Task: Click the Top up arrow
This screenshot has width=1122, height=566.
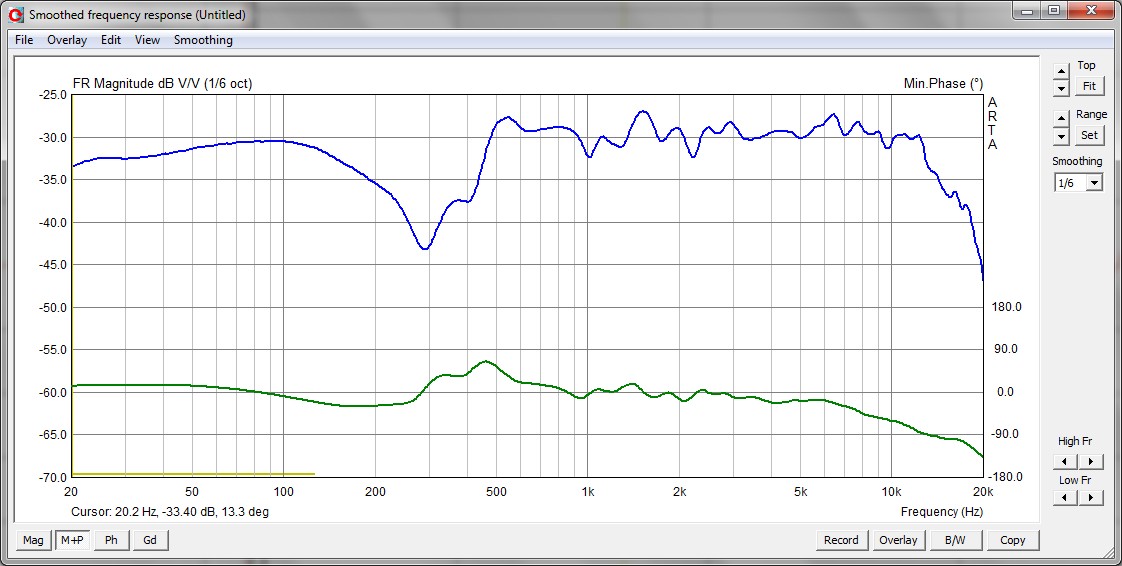Action: (1061, 70)
